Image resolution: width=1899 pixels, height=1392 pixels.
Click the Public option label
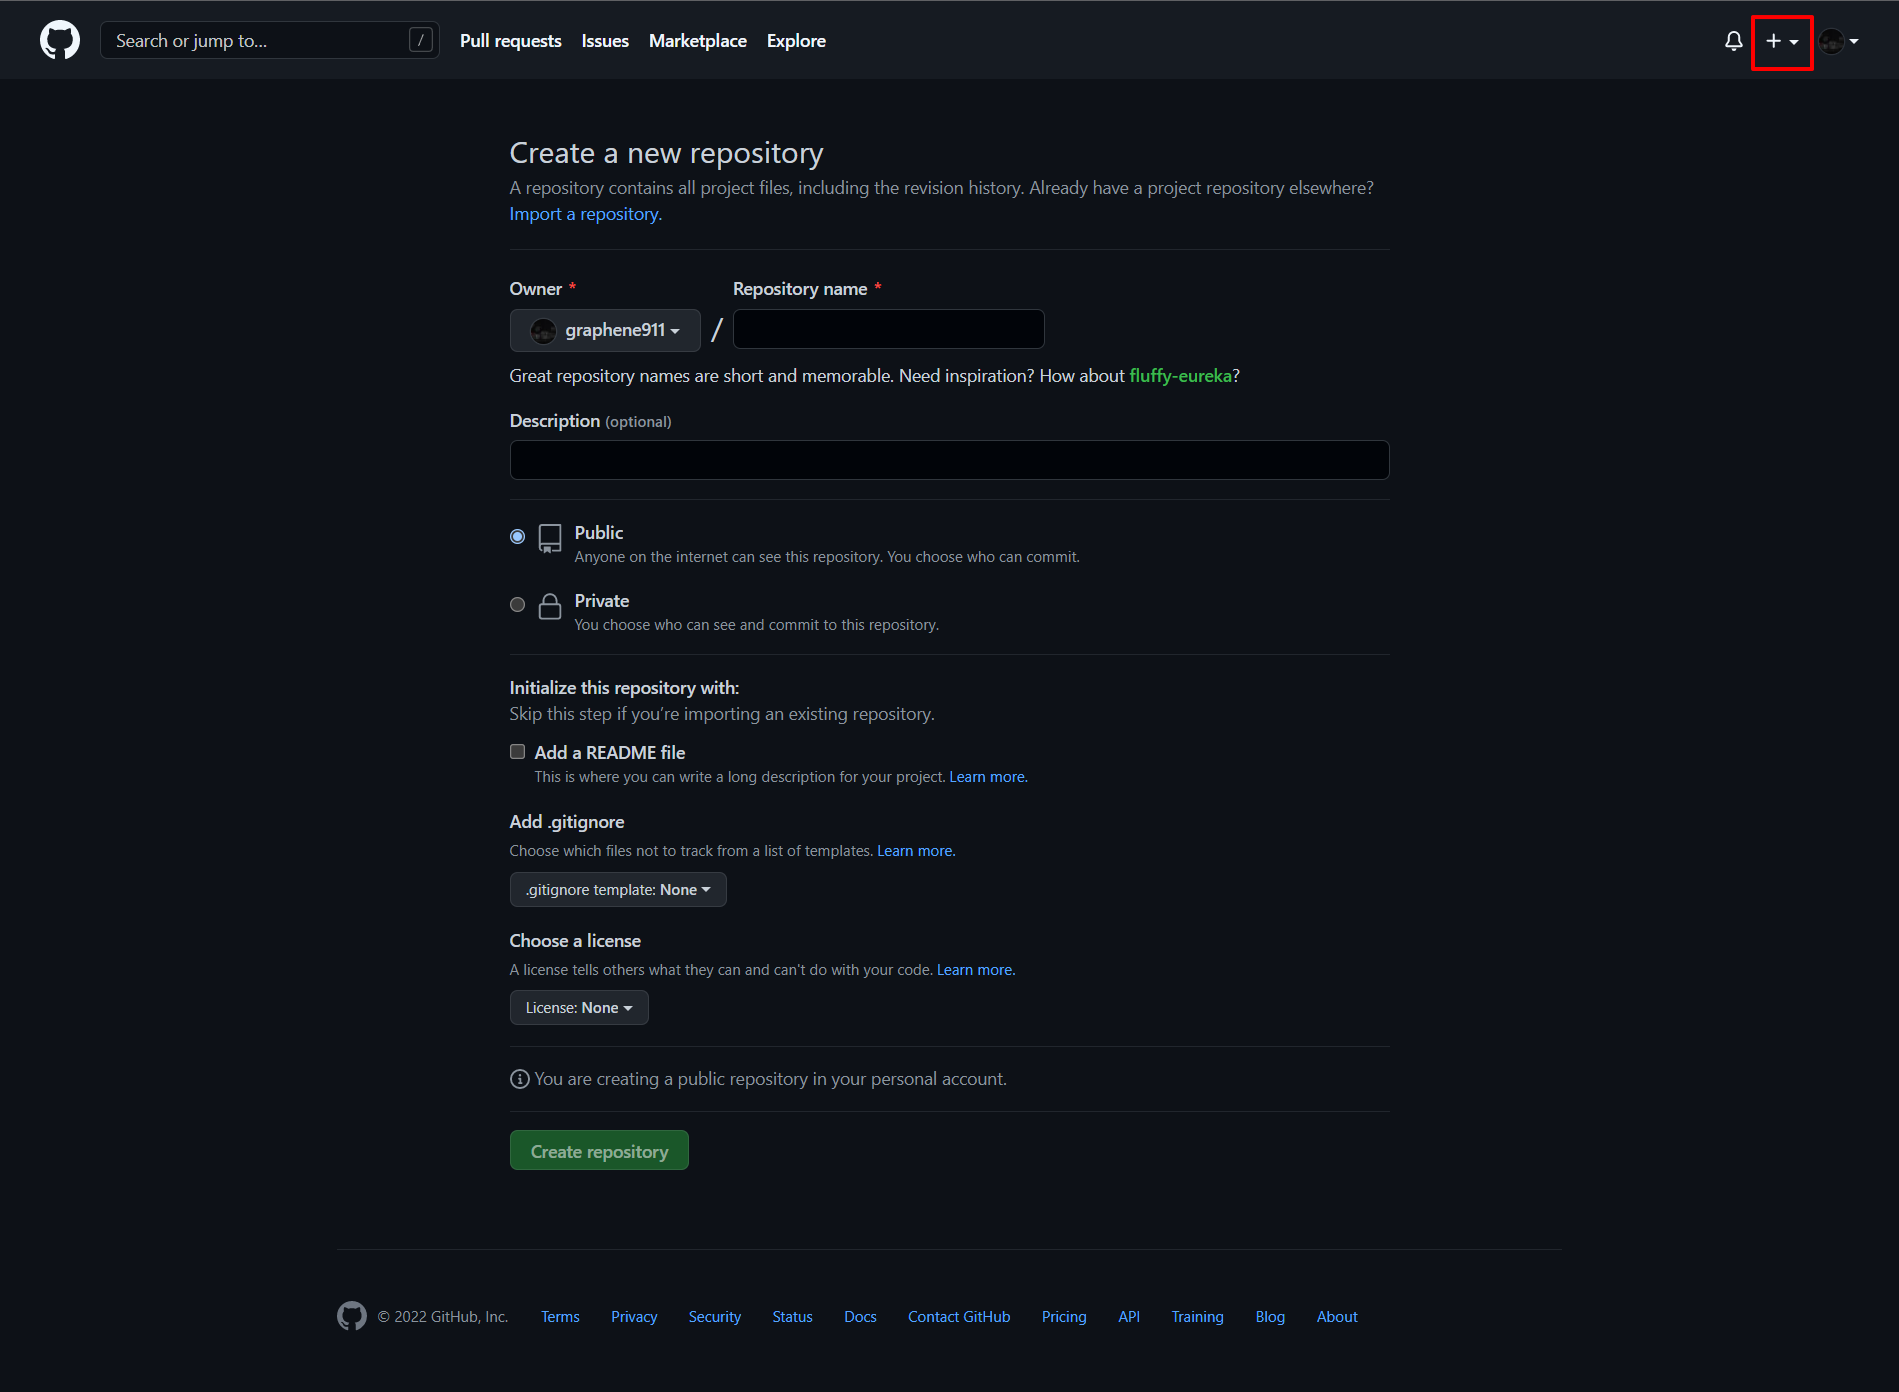[x=599, y=533]
